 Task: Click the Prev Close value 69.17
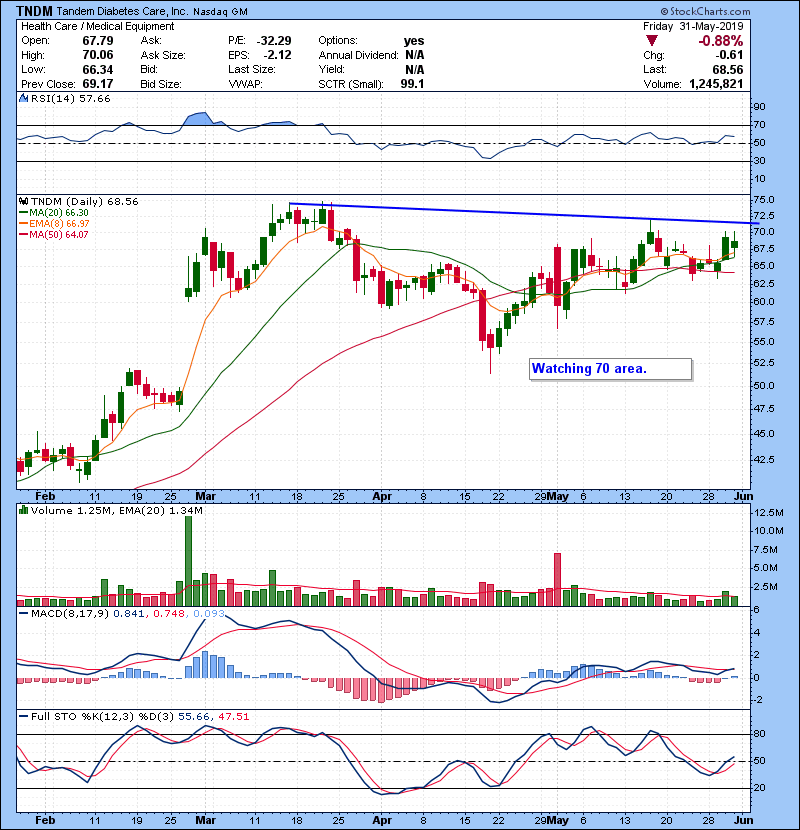click(x=97, y=84)
